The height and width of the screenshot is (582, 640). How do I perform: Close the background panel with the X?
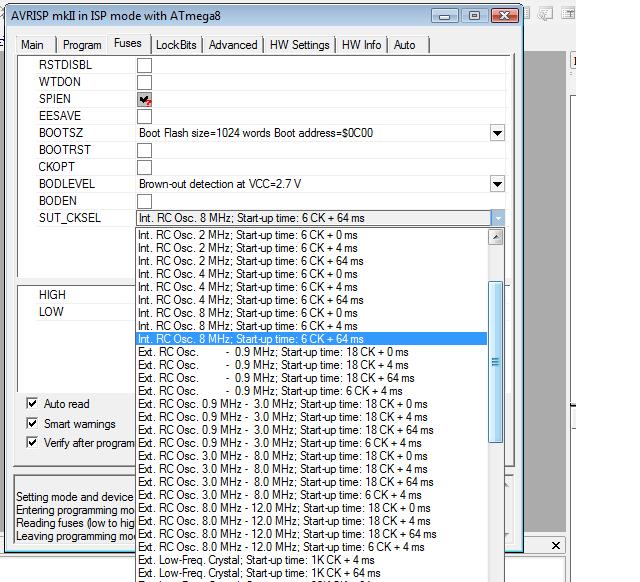[x=556, y=546]
